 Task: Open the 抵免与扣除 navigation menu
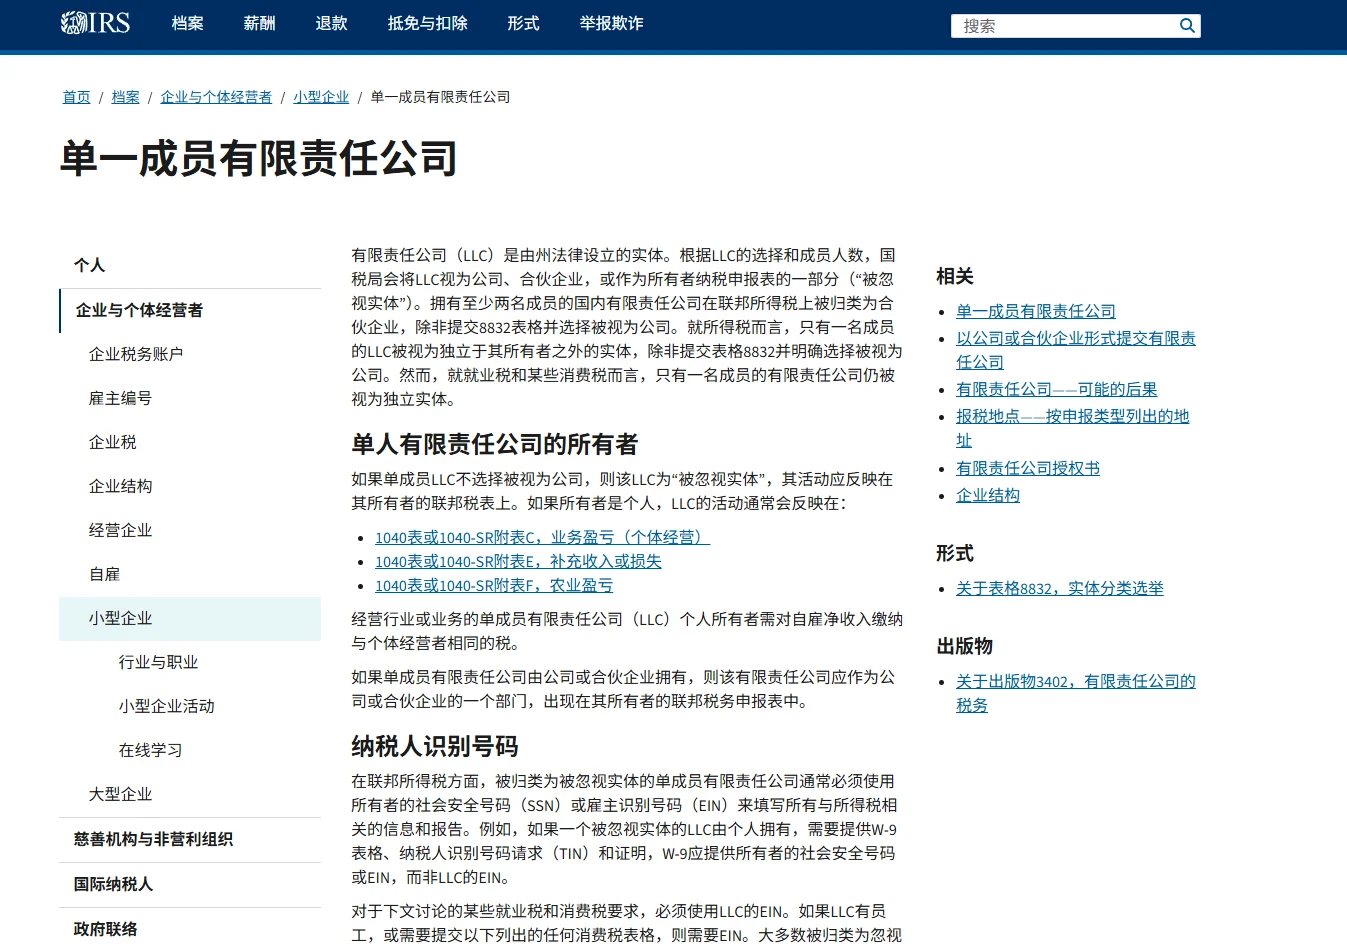point(428,23)
